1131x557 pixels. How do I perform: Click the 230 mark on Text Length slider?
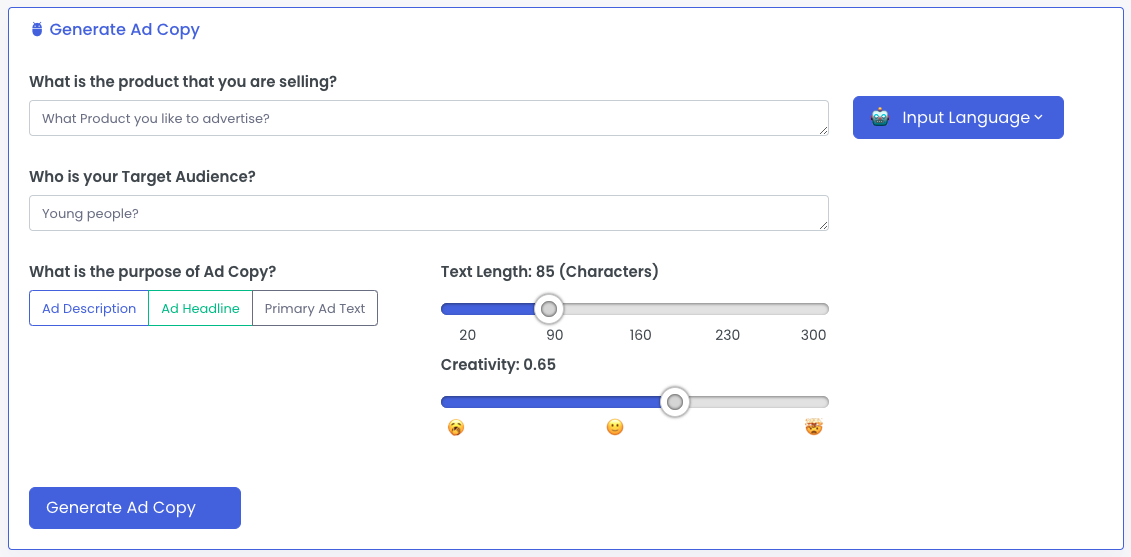[728, 335]
